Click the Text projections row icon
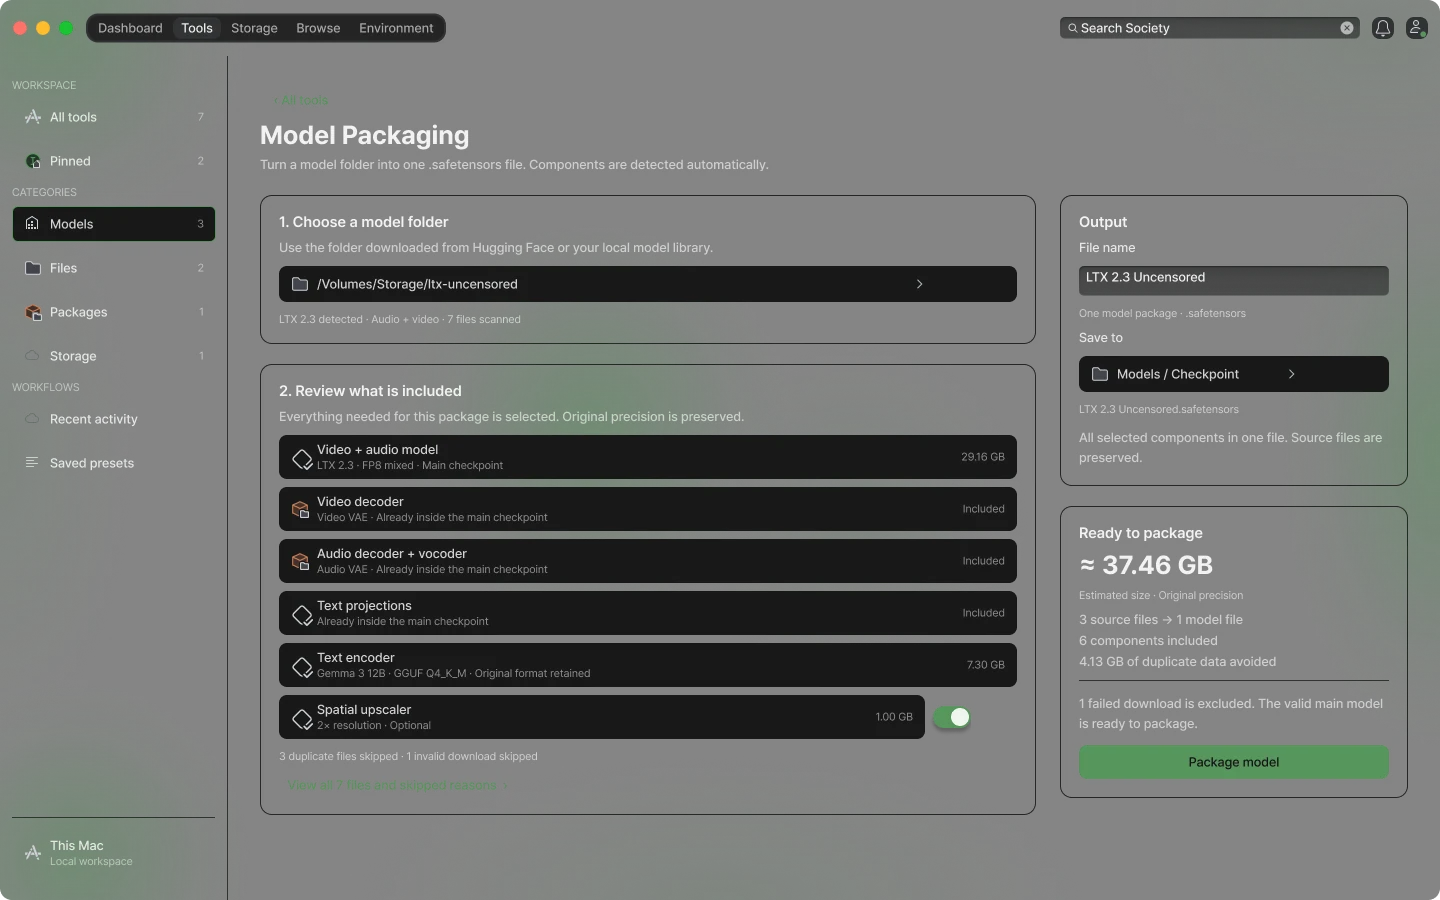The image size is (1440, 900). pos(301,614)
